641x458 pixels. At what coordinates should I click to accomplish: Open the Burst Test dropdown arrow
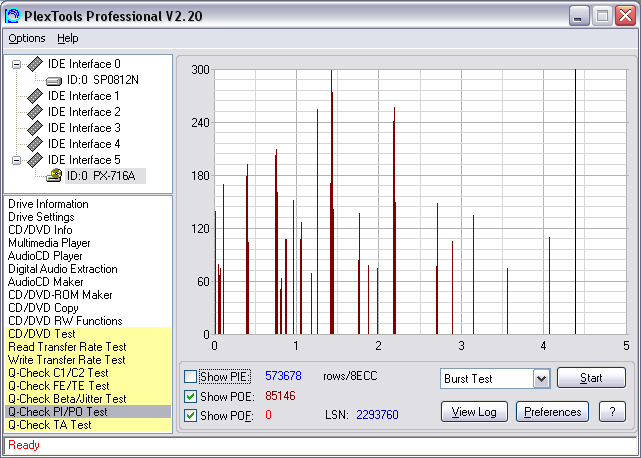541,379
